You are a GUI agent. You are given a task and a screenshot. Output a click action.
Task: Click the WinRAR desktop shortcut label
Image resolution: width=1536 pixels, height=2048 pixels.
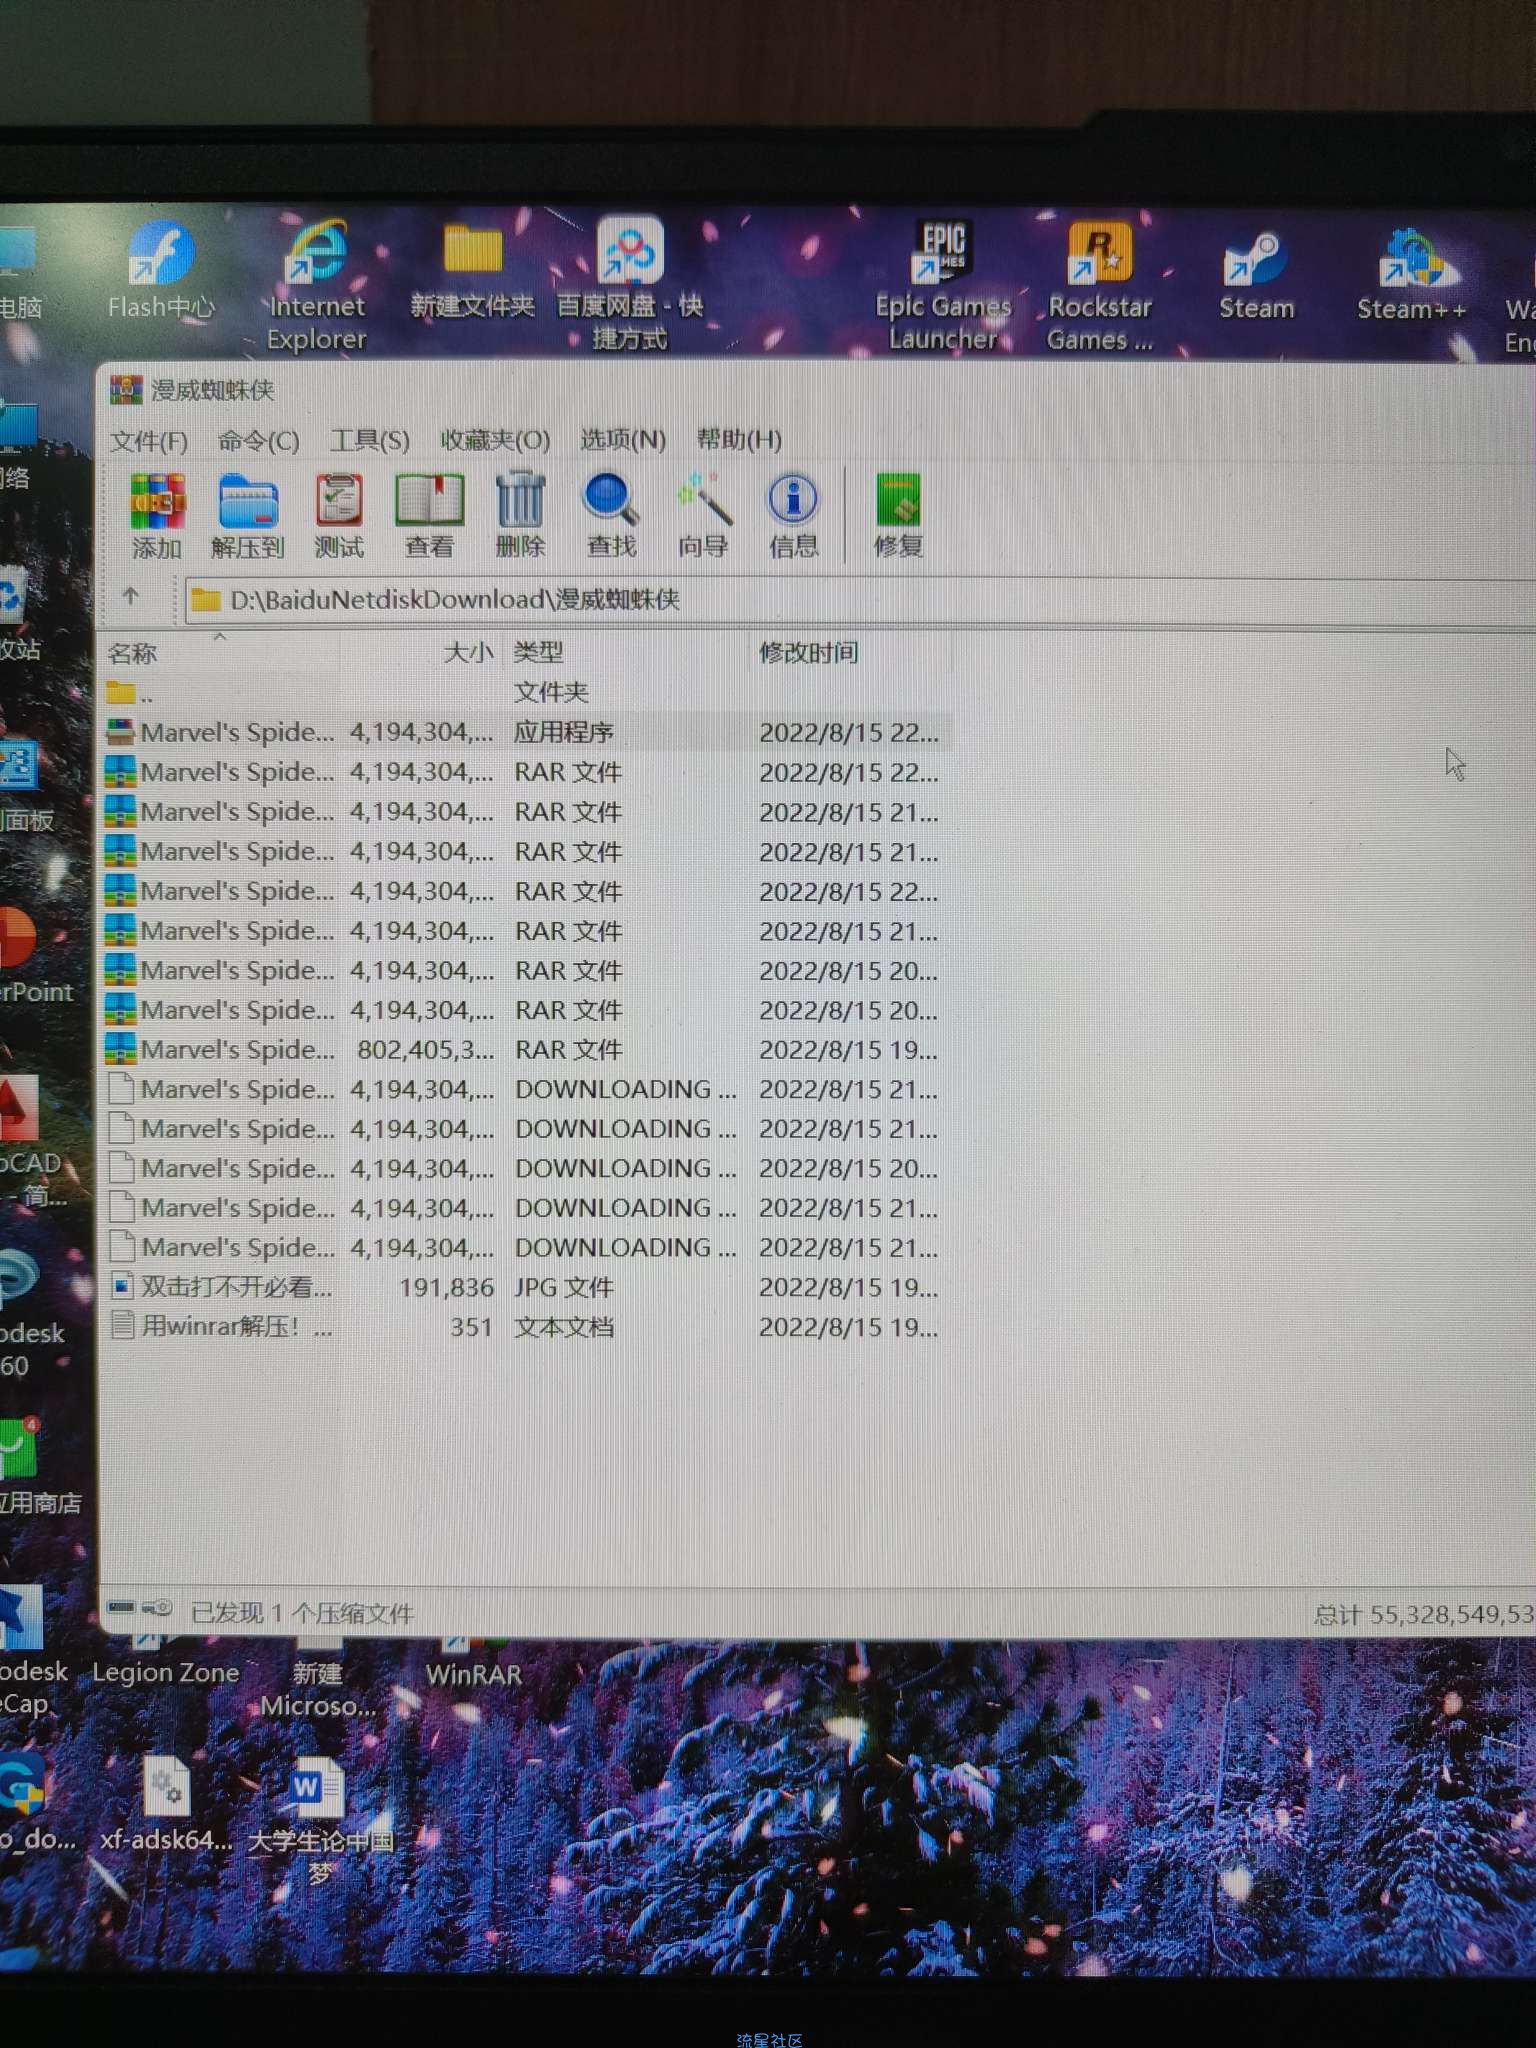(473, 1674)
